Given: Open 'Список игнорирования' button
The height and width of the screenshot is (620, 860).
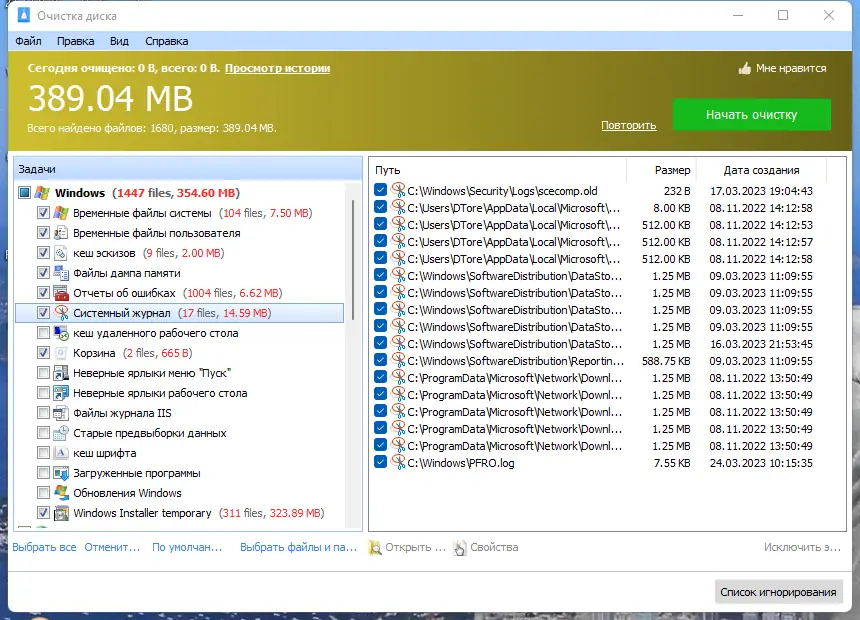Looking at the screenshot, I should (x=778, y=592).
